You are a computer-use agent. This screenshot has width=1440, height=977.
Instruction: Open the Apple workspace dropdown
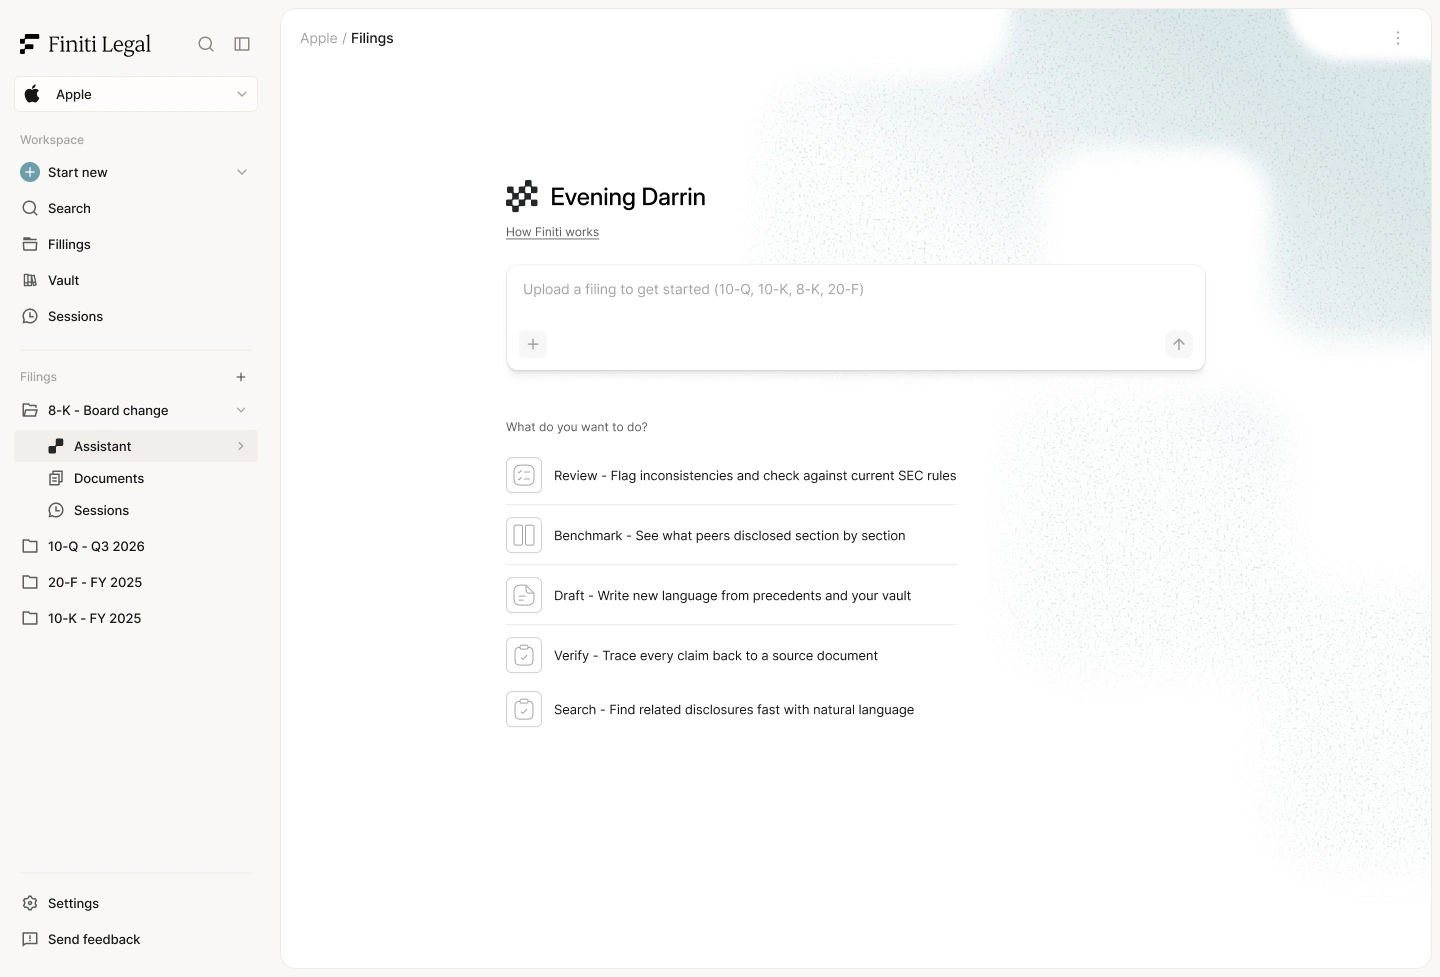click(x=136, y=94)
